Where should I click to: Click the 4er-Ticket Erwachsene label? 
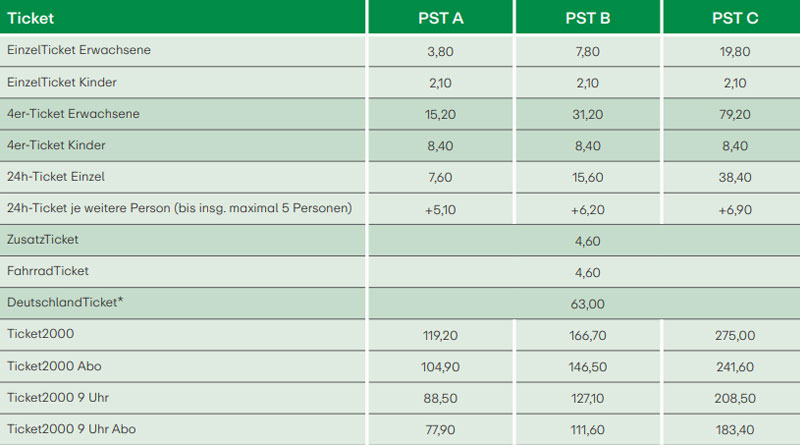point(73,114)
